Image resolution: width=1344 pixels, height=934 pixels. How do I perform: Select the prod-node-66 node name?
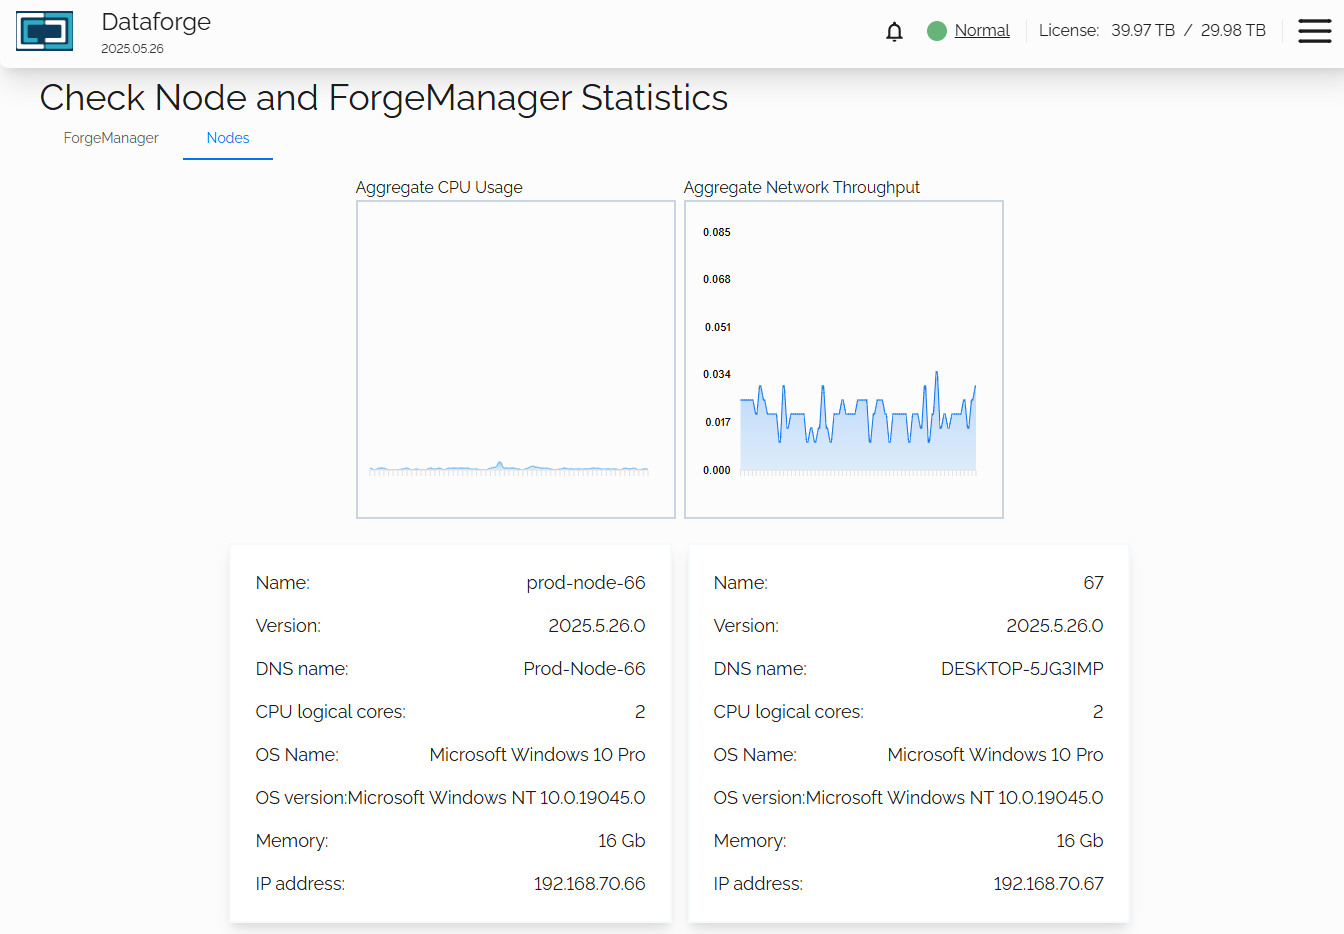pos(586,583)
